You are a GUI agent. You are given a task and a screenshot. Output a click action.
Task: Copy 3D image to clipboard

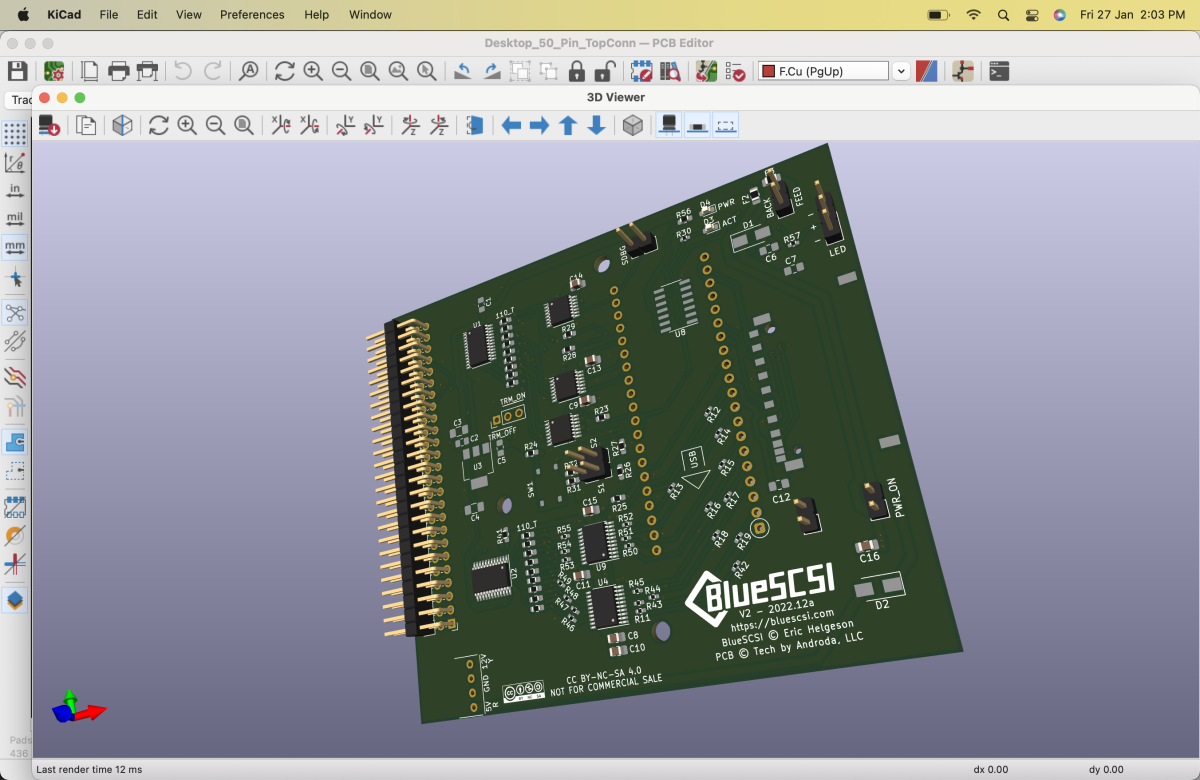pos(87,125)
